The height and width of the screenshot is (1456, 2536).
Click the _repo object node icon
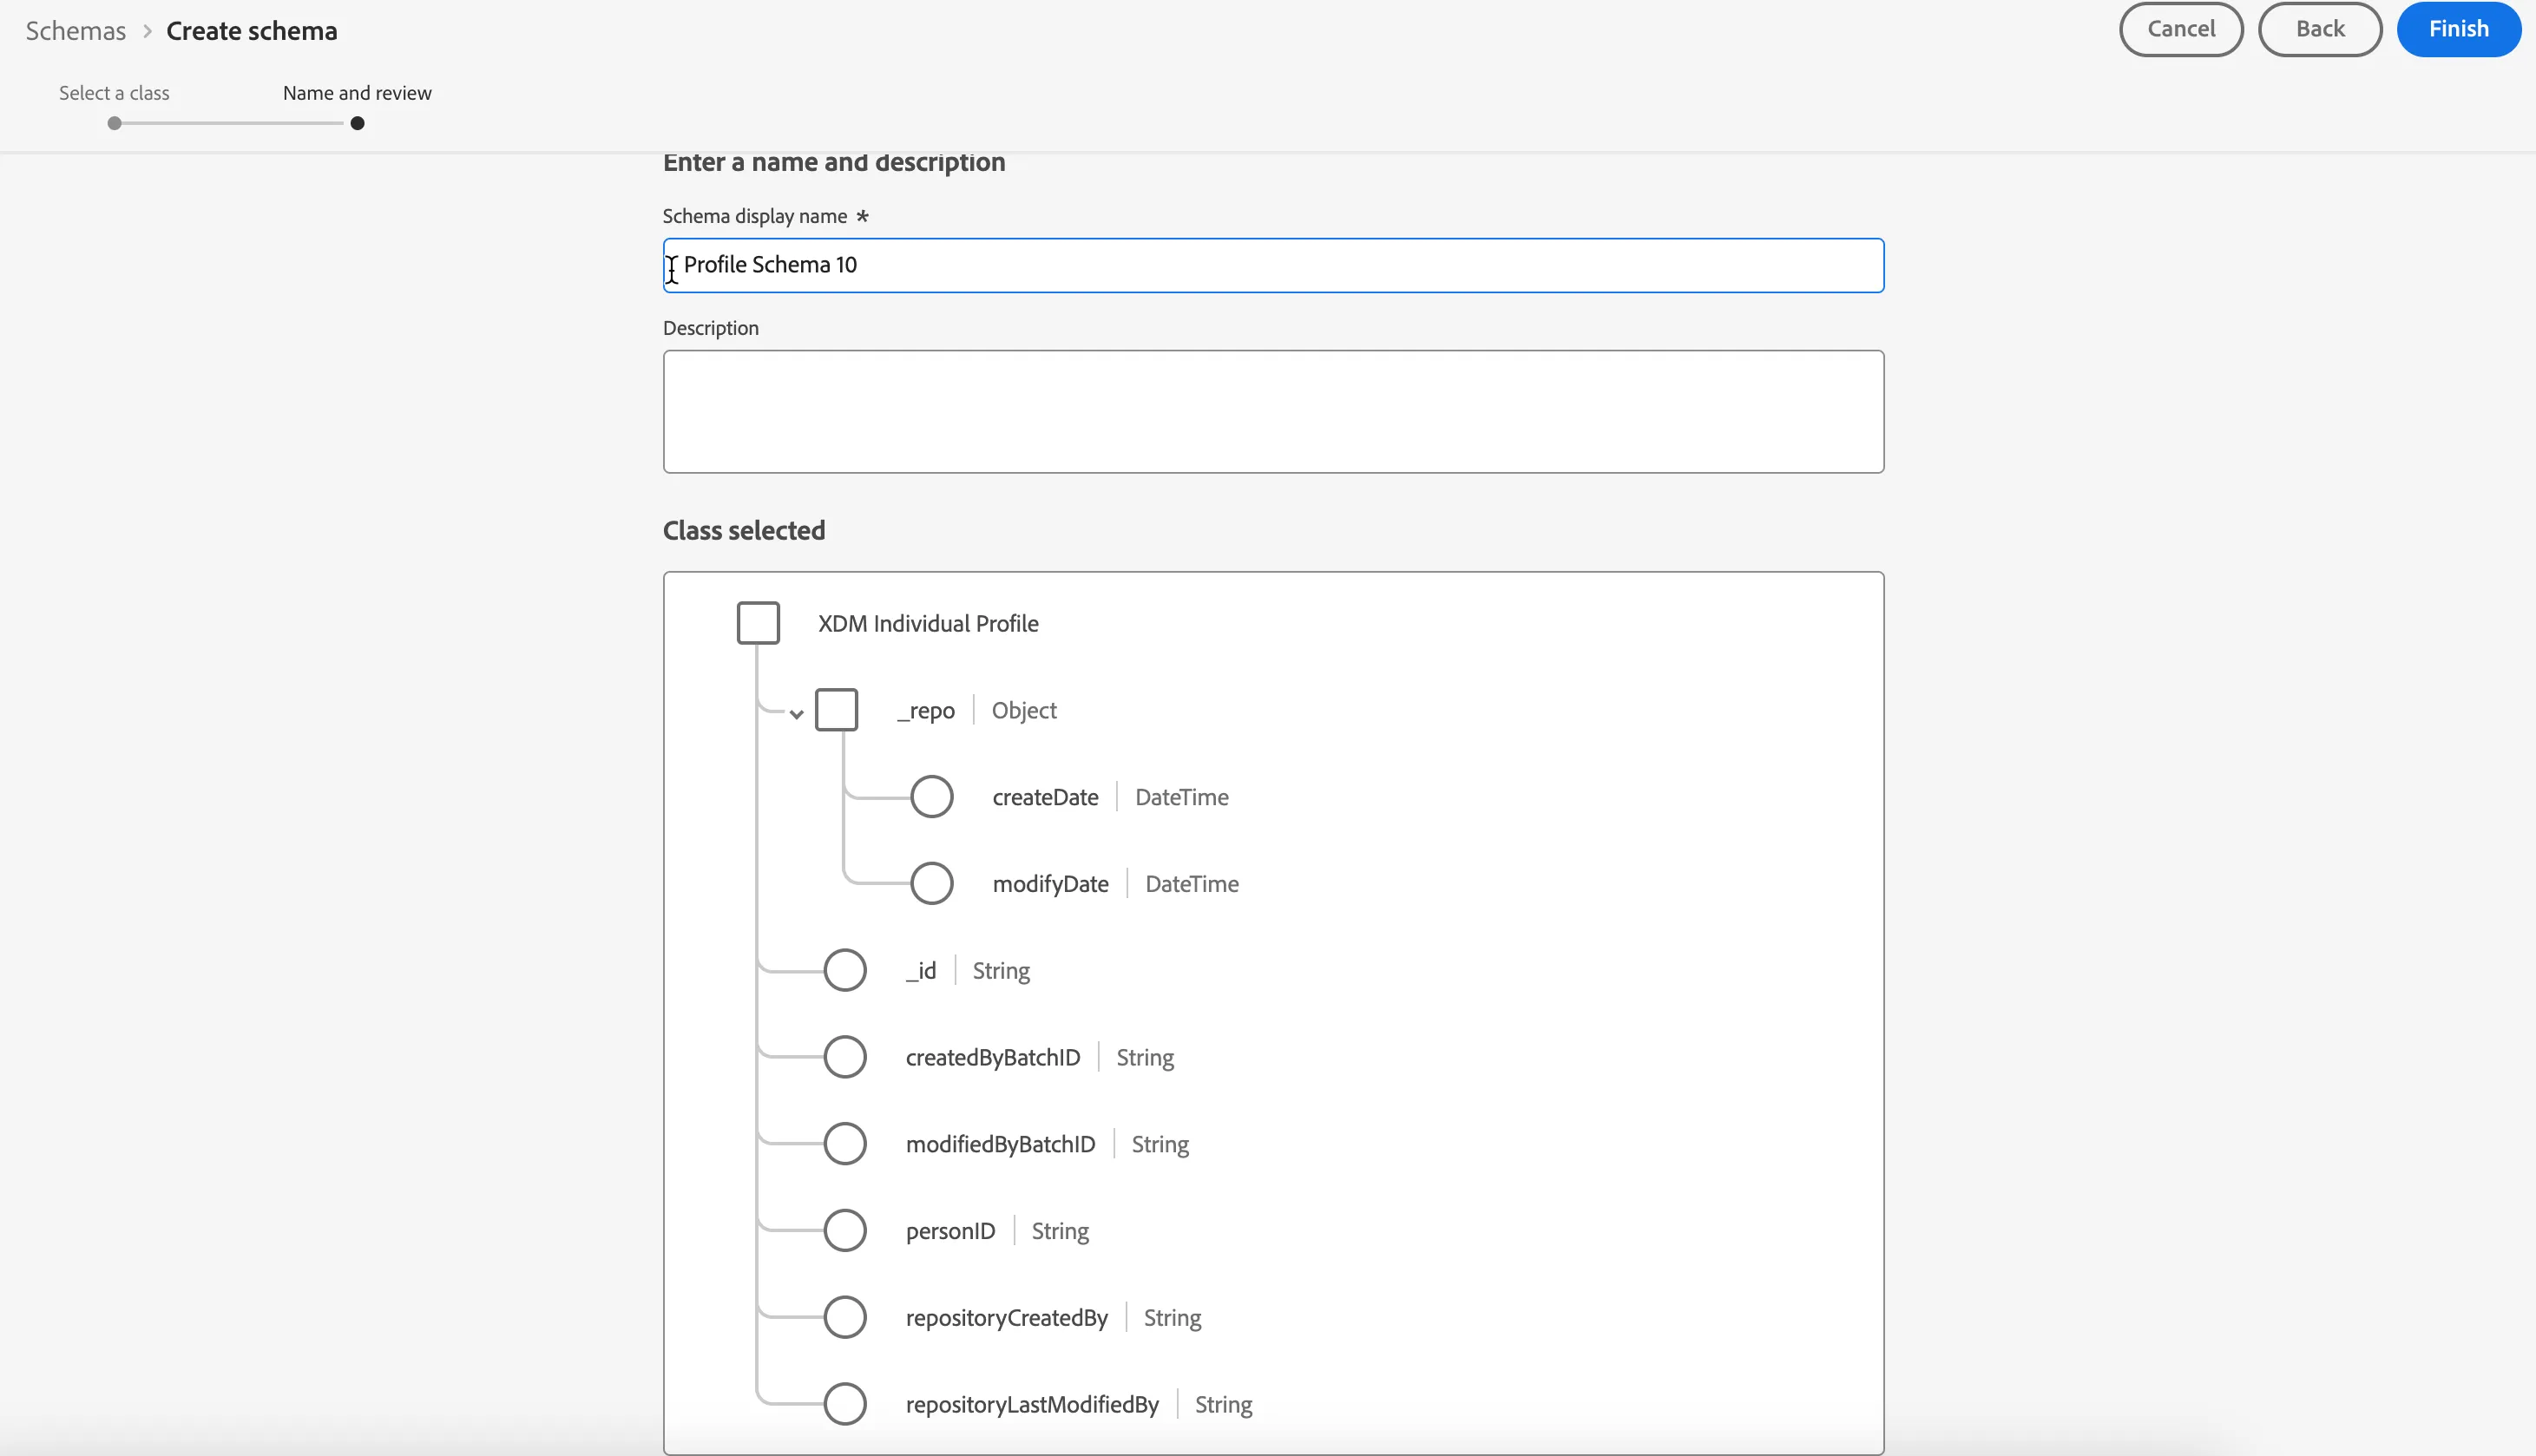836,710
